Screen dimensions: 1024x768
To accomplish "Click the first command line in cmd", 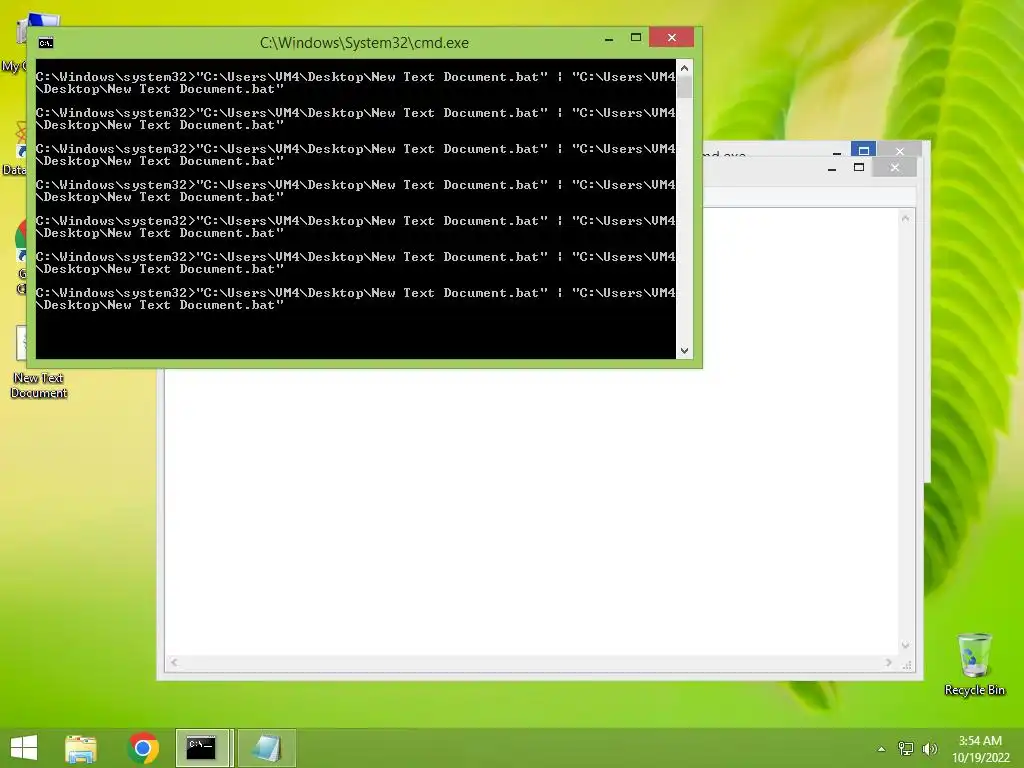I will tap(355, 83).
